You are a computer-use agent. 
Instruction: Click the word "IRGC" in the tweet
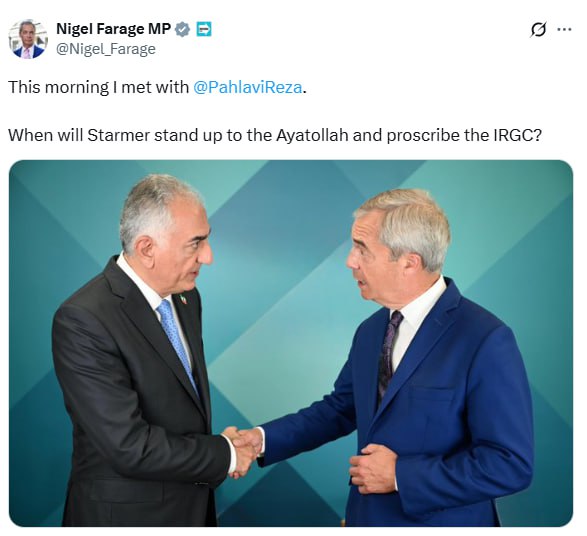[512, 135]
